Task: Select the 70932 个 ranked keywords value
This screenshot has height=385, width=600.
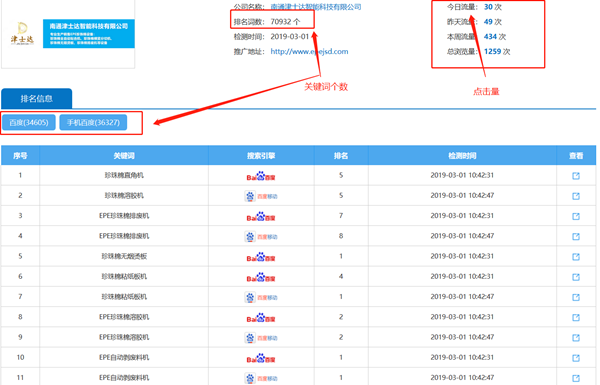Action: coord(285,22)
